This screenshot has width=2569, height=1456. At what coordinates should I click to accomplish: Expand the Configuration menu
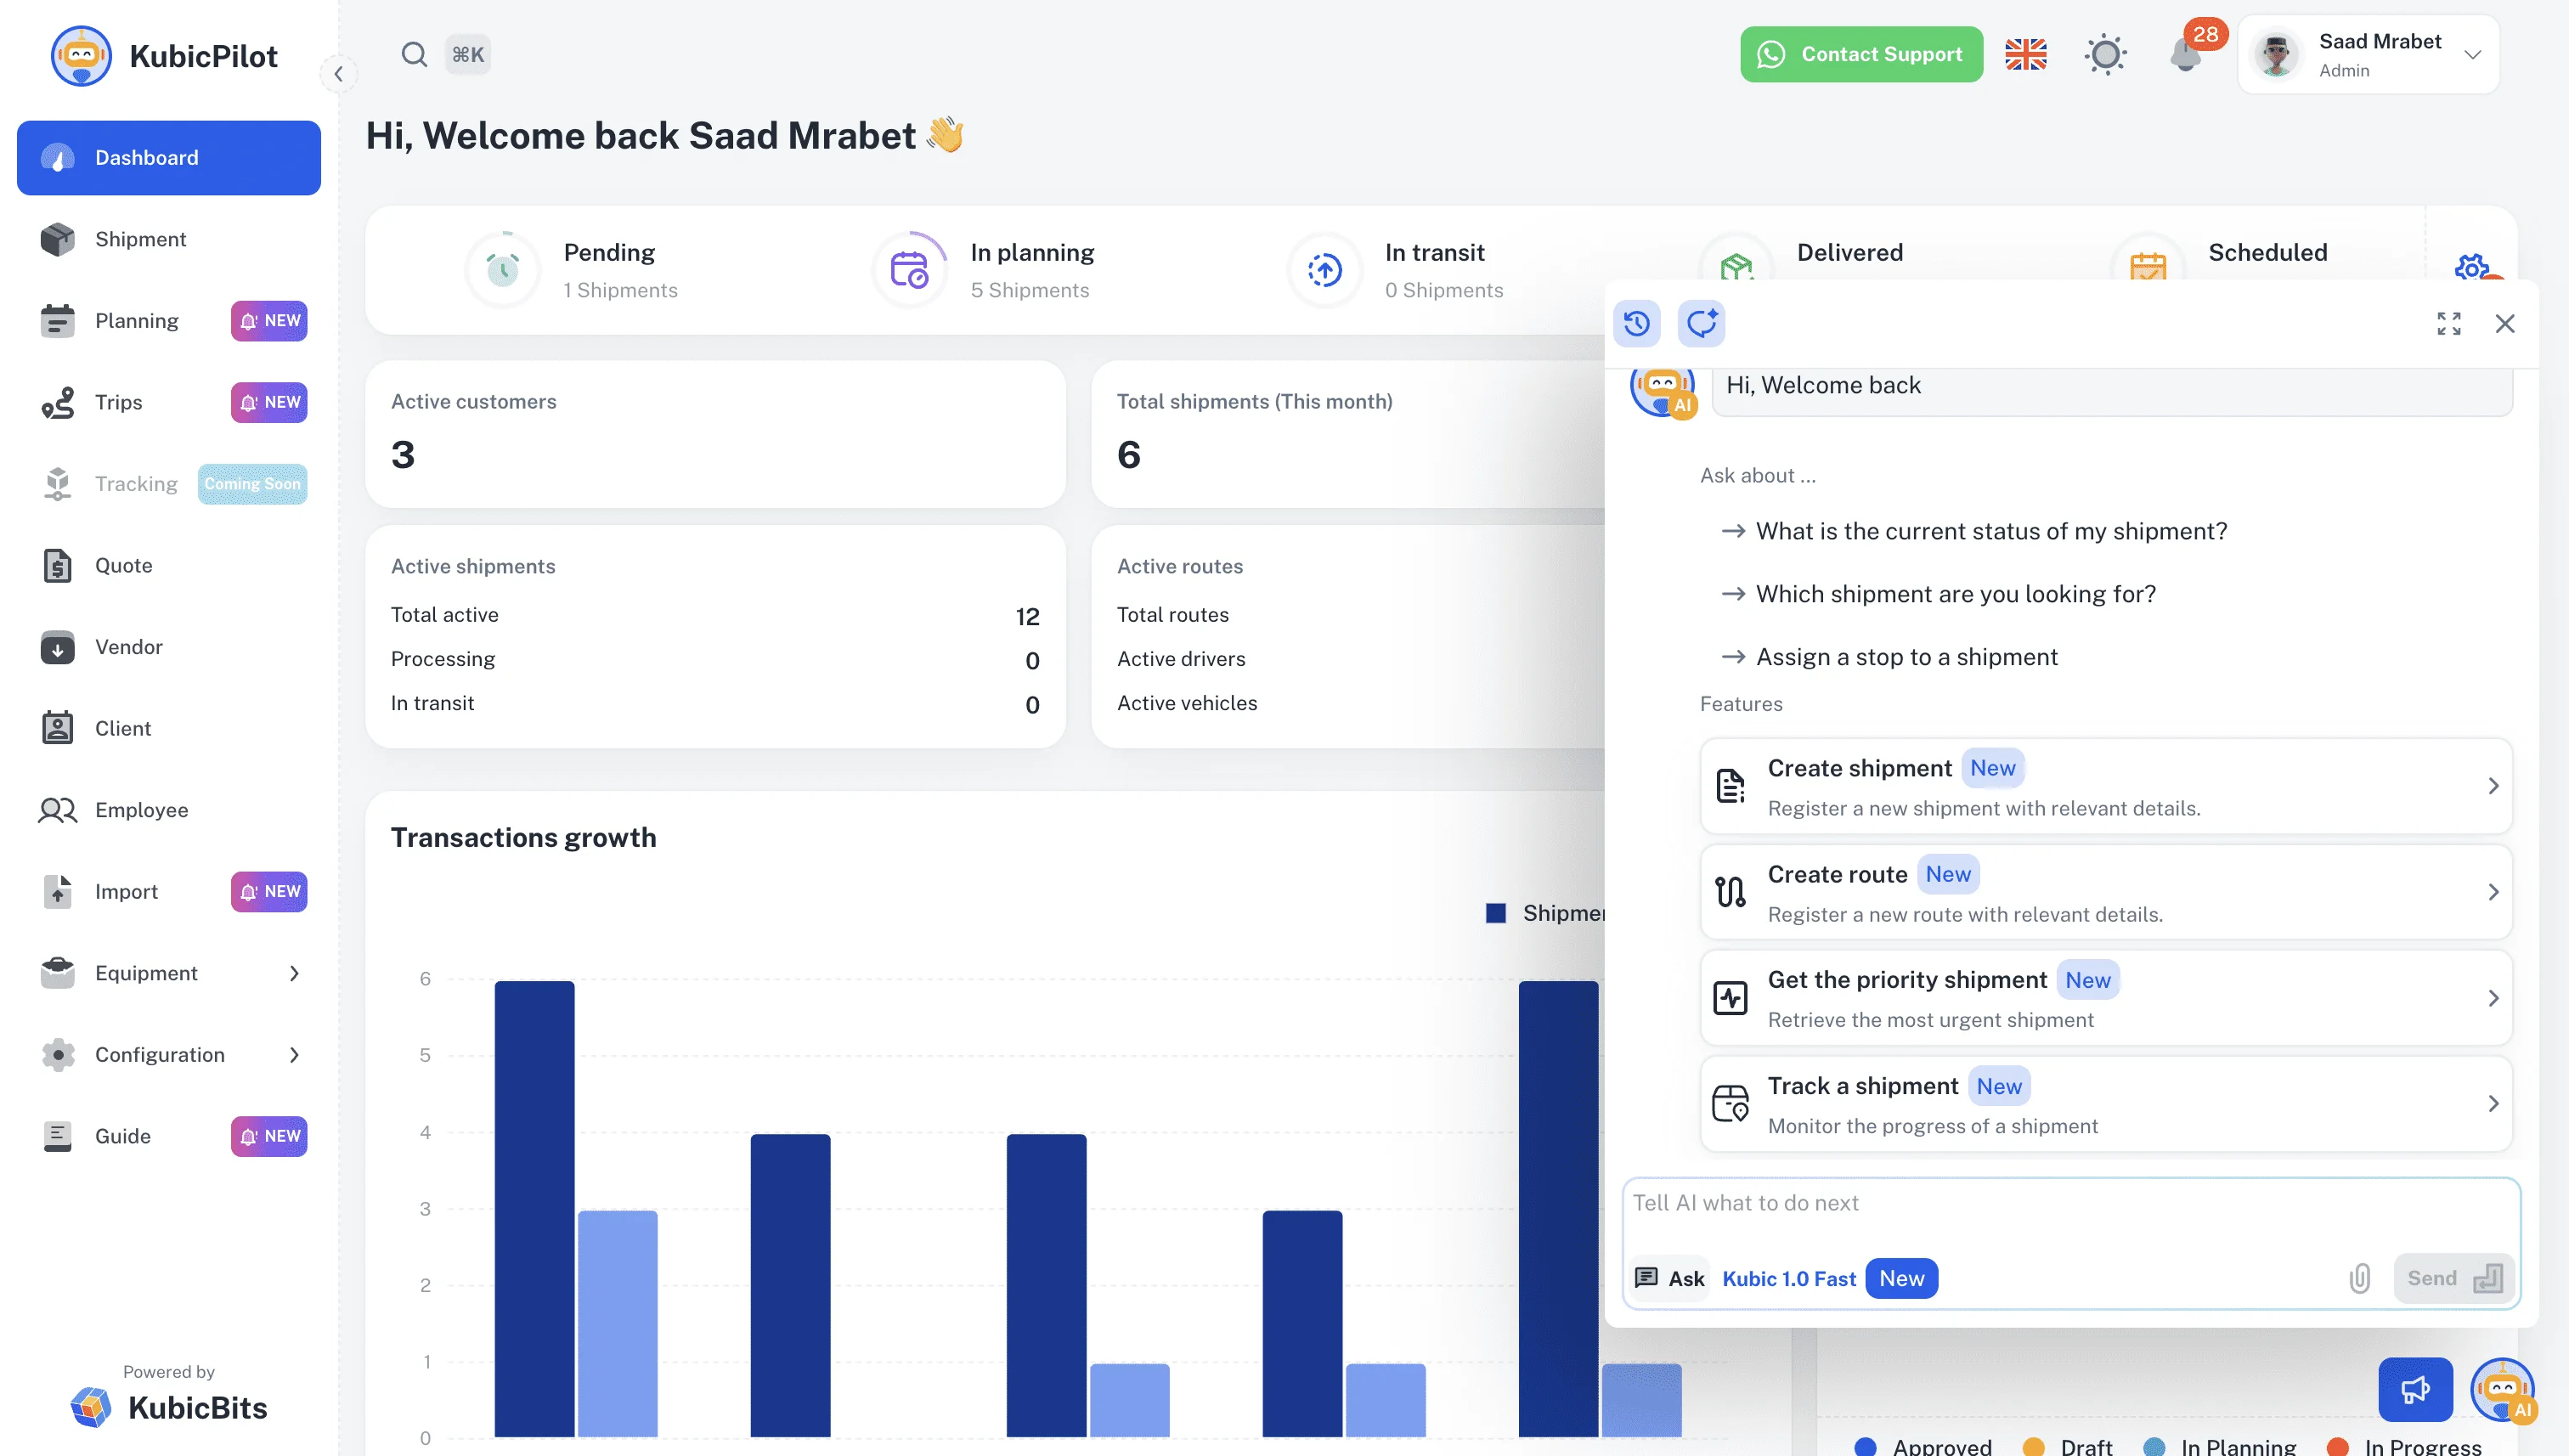coord(294,1055)
